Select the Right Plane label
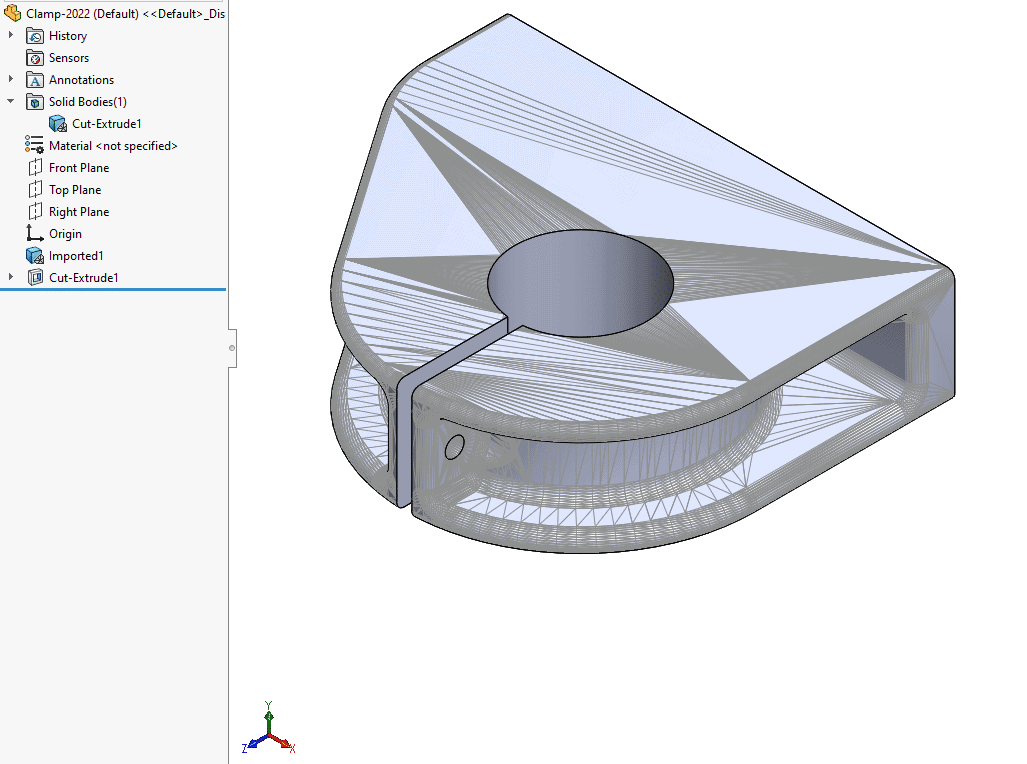 pos(79,212)
